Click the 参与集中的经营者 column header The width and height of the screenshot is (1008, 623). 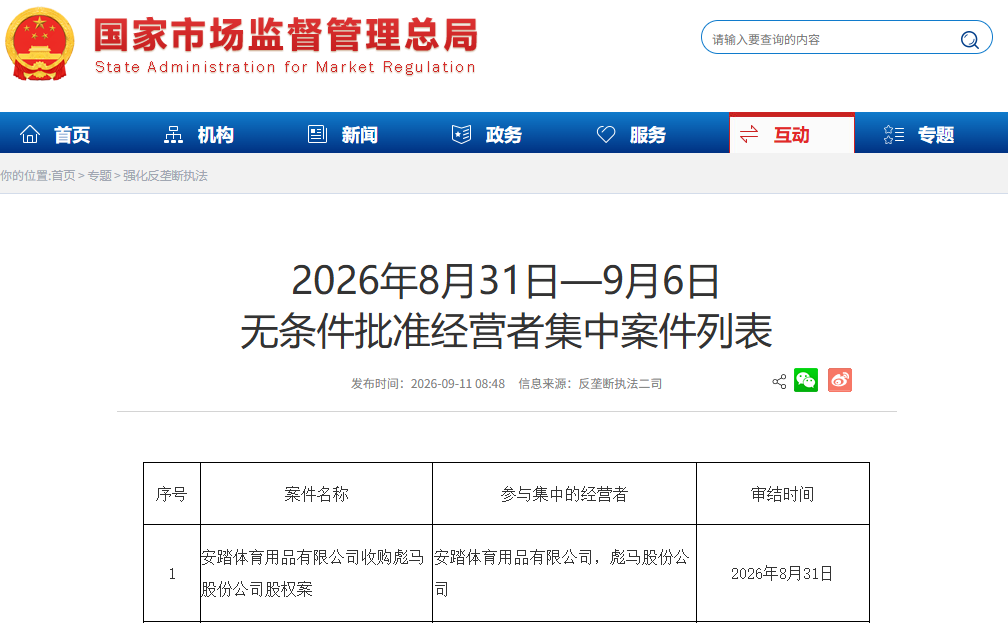click(564, 494)
